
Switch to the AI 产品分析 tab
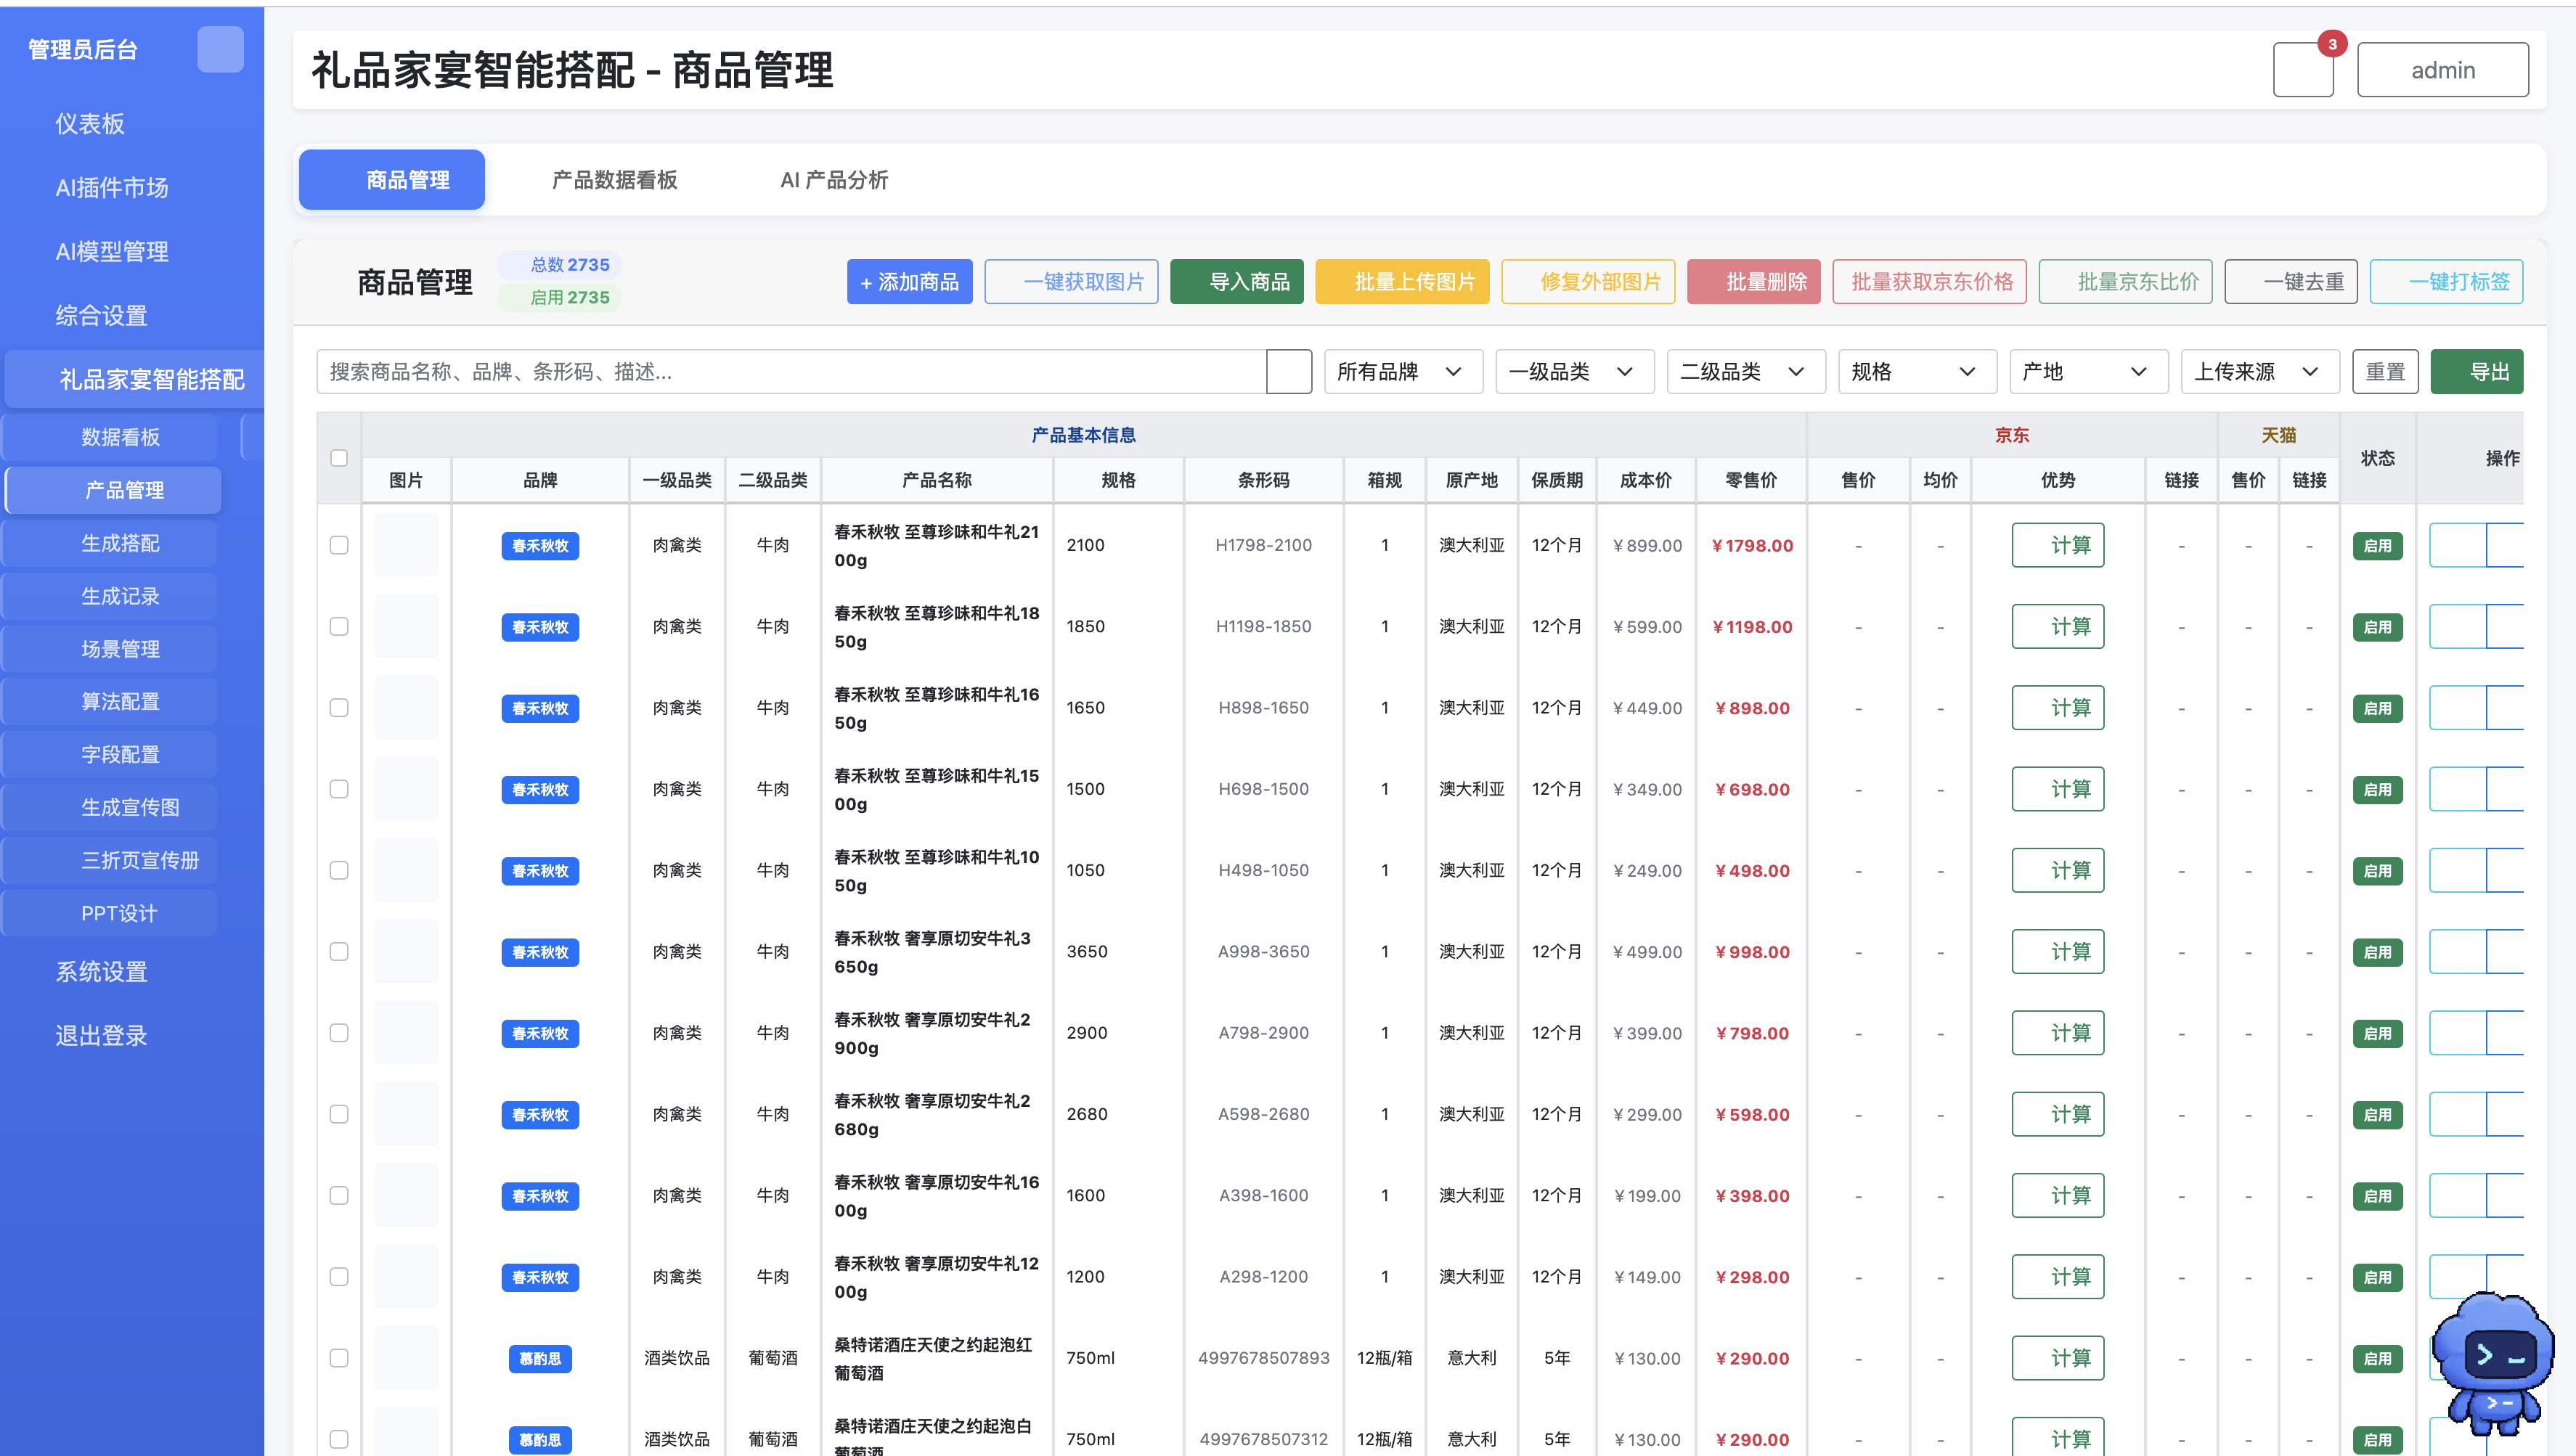click(834, 179)
